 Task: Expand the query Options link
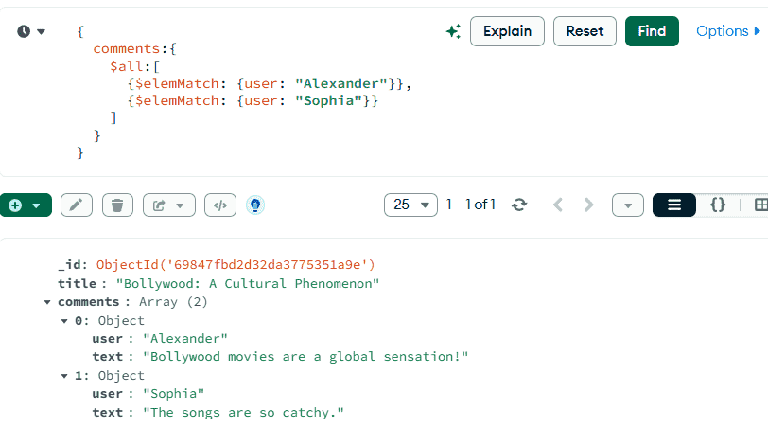728,31
